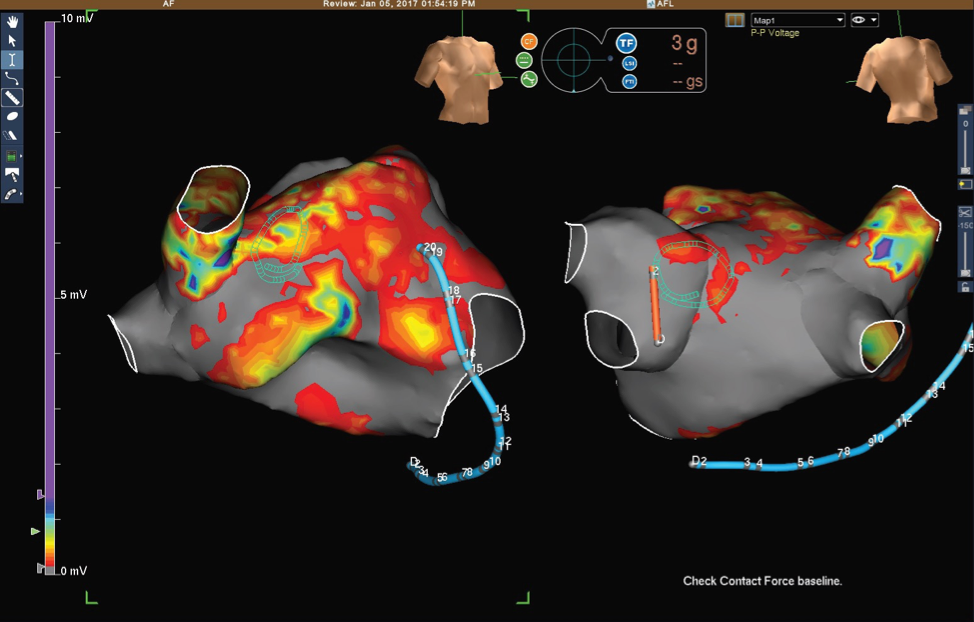Click the split view layout button
Viewport: 974px width, 622px height.
pos(735,20)
